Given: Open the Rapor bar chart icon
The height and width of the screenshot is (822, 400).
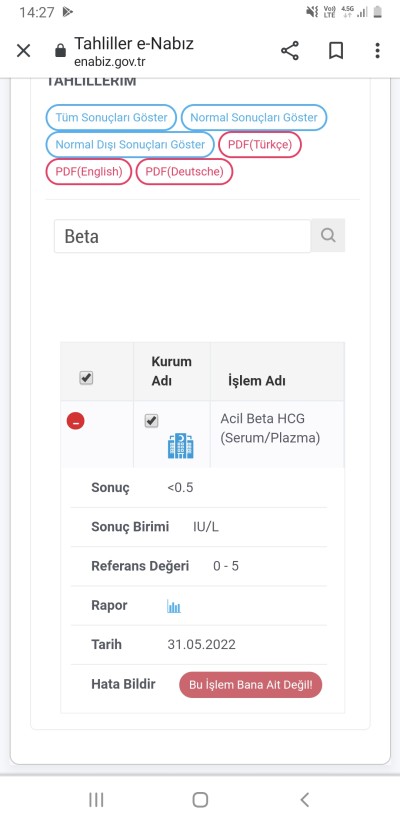Looking at the screenshot, I should point(174,607).
